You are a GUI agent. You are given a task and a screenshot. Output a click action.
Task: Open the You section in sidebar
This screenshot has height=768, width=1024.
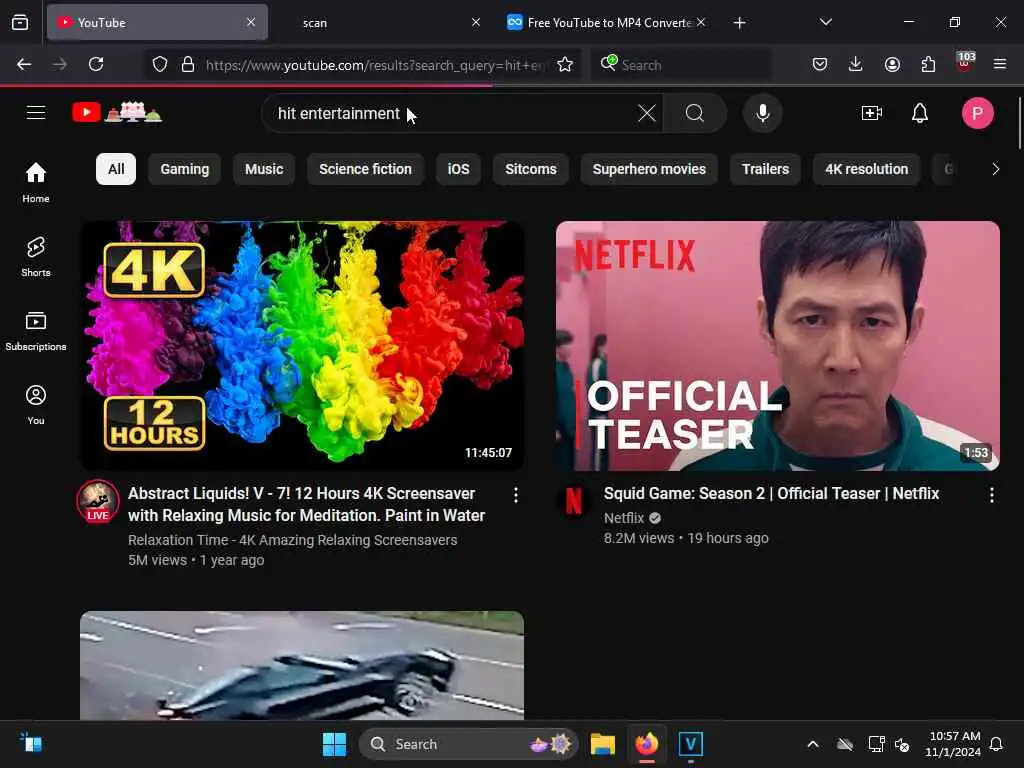pyautogui.click(x=36, y=405)
